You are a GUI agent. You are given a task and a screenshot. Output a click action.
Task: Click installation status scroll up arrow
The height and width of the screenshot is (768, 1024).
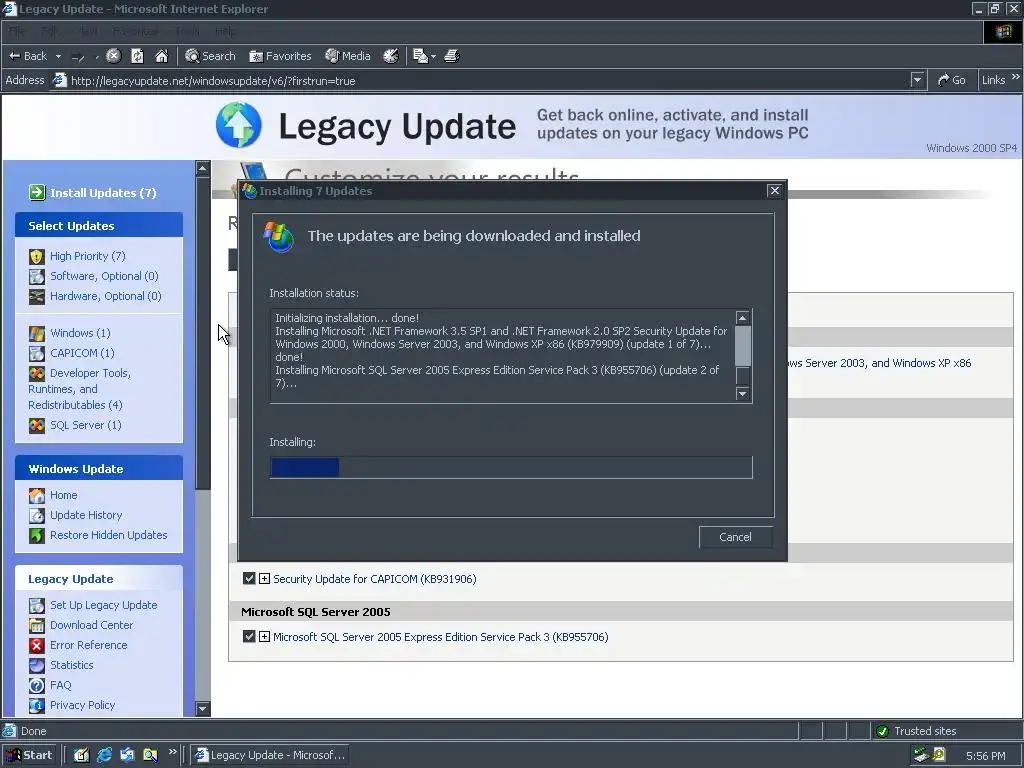743,317
